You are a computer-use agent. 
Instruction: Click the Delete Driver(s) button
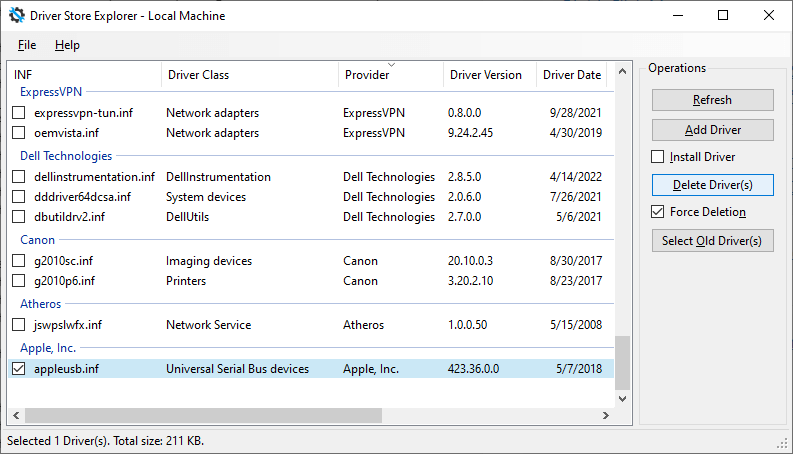[x=713, y=185]
